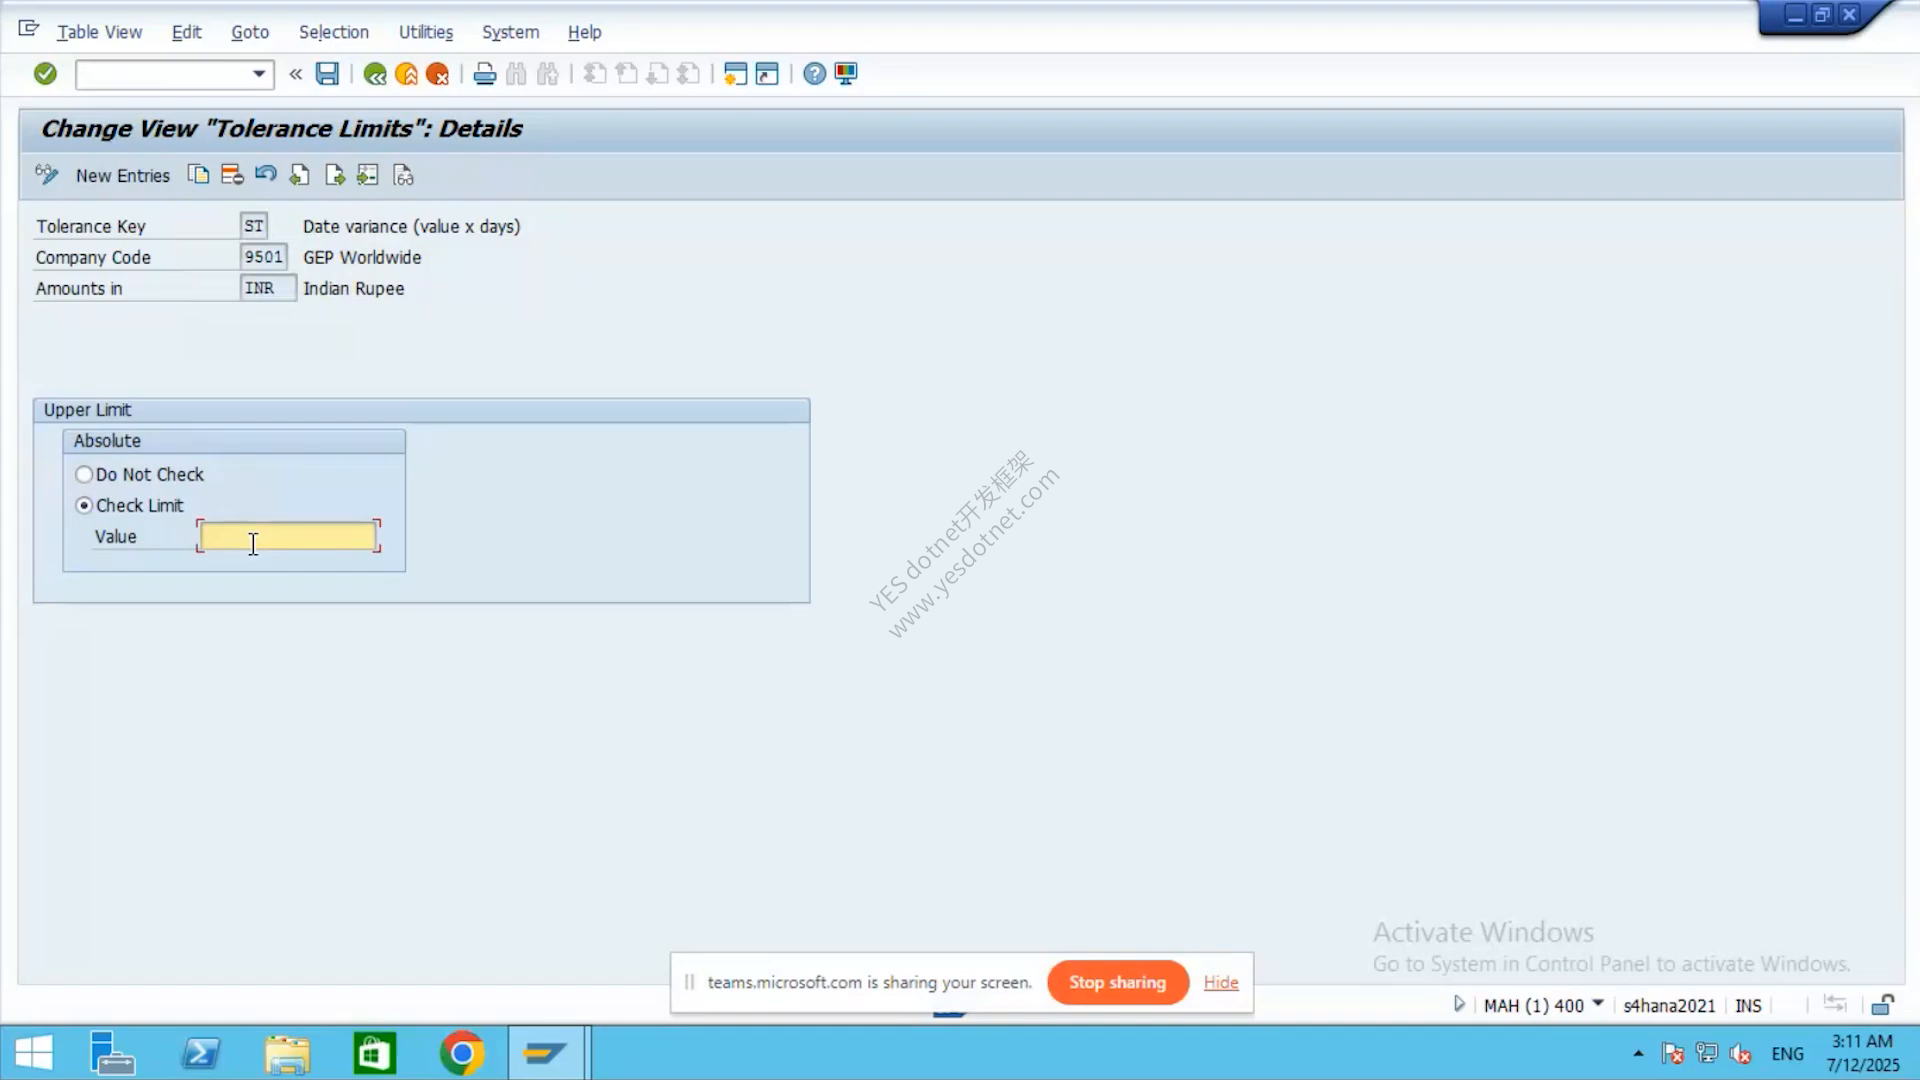This screenshot has height=1080, width=1920.
Task: Open the Help question mark icon
Action: click(814, 74)
